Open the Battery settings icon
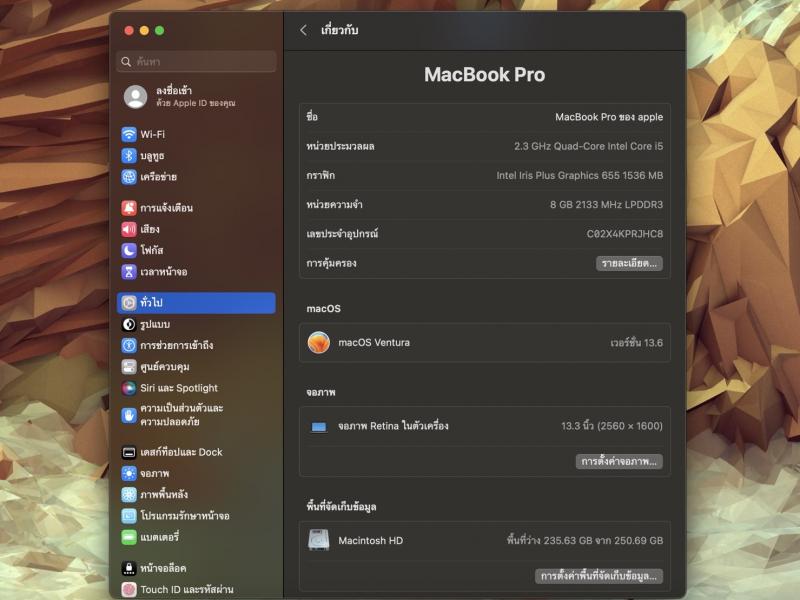 129,537
